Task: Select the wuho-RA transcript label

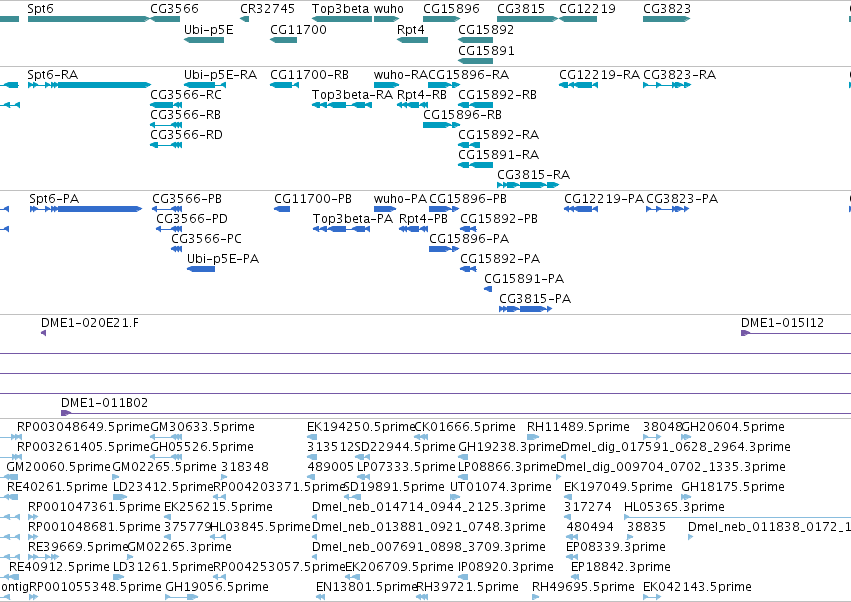Action: tap(401, 74)
